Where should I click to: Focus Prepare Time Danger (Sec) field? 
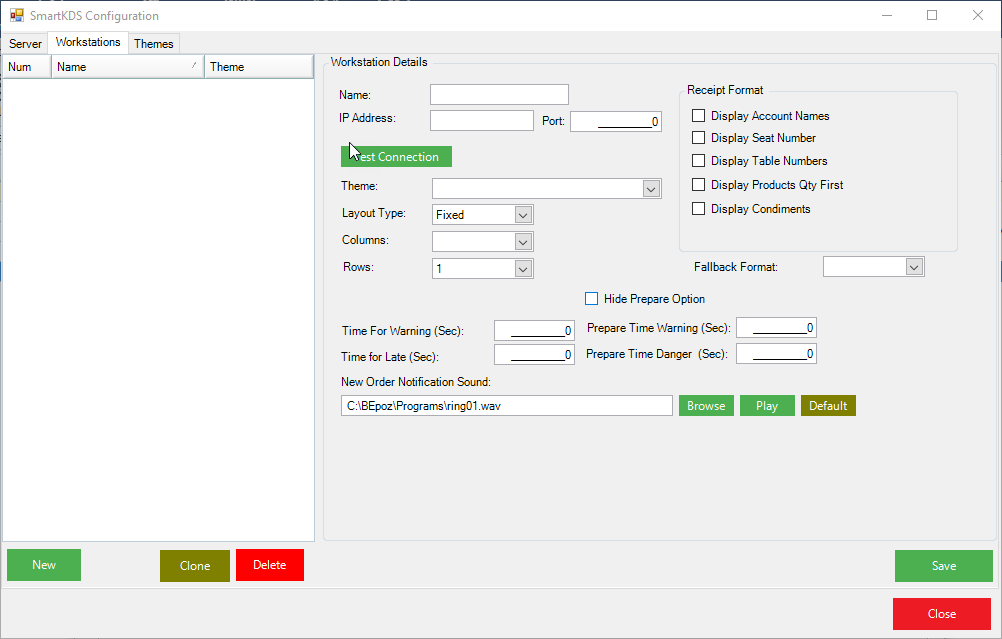pyautogui.click(x=776, y=353)
